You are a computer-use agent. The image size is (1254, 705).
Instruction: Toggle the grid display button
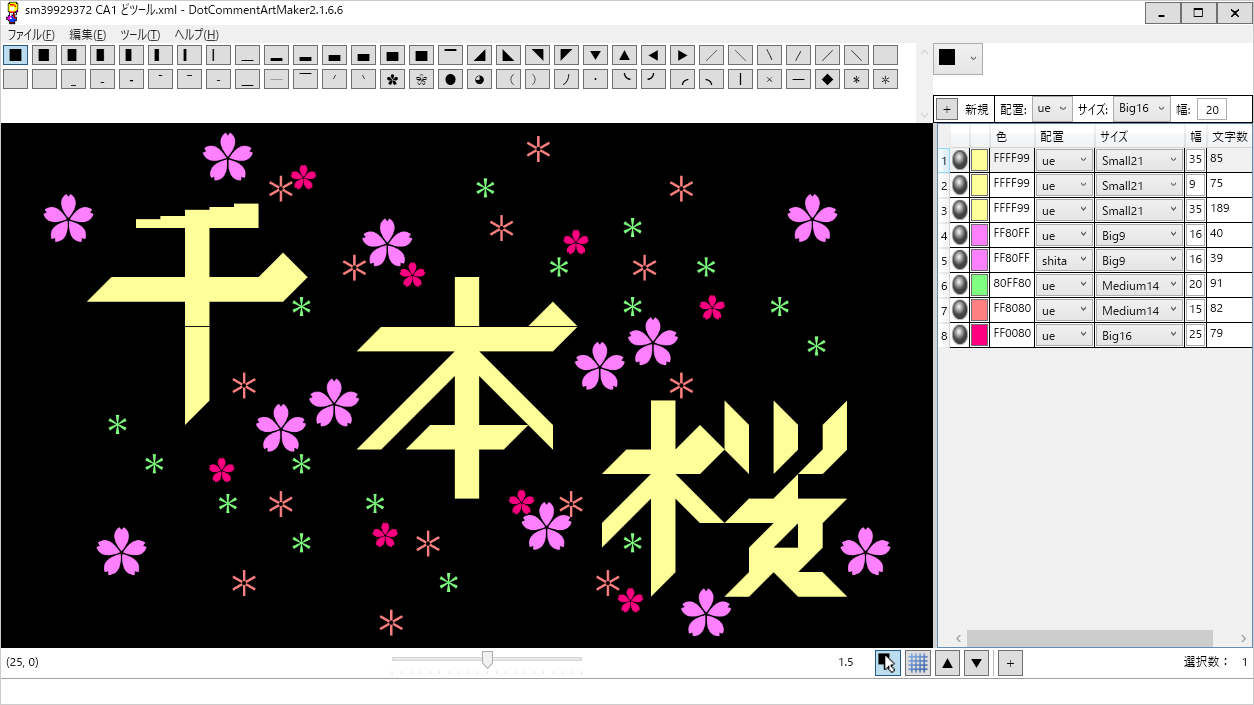click(x=917, y=662)
